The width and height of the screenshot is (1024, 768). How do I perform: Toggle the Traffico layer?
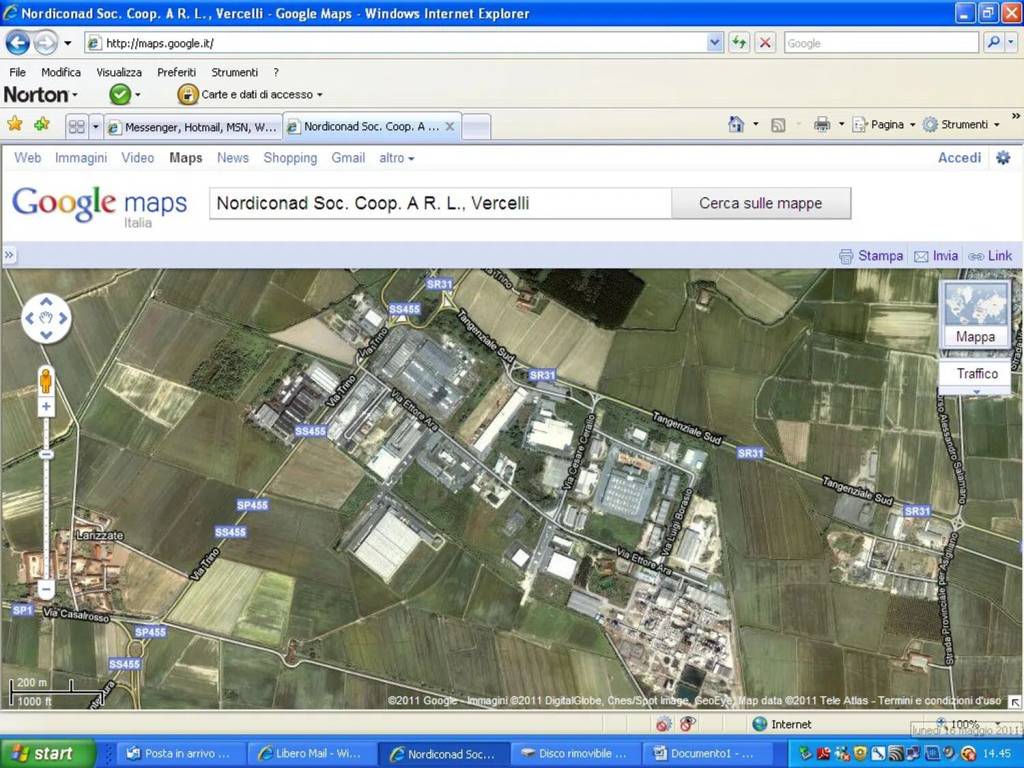click(x=977, y=374)
